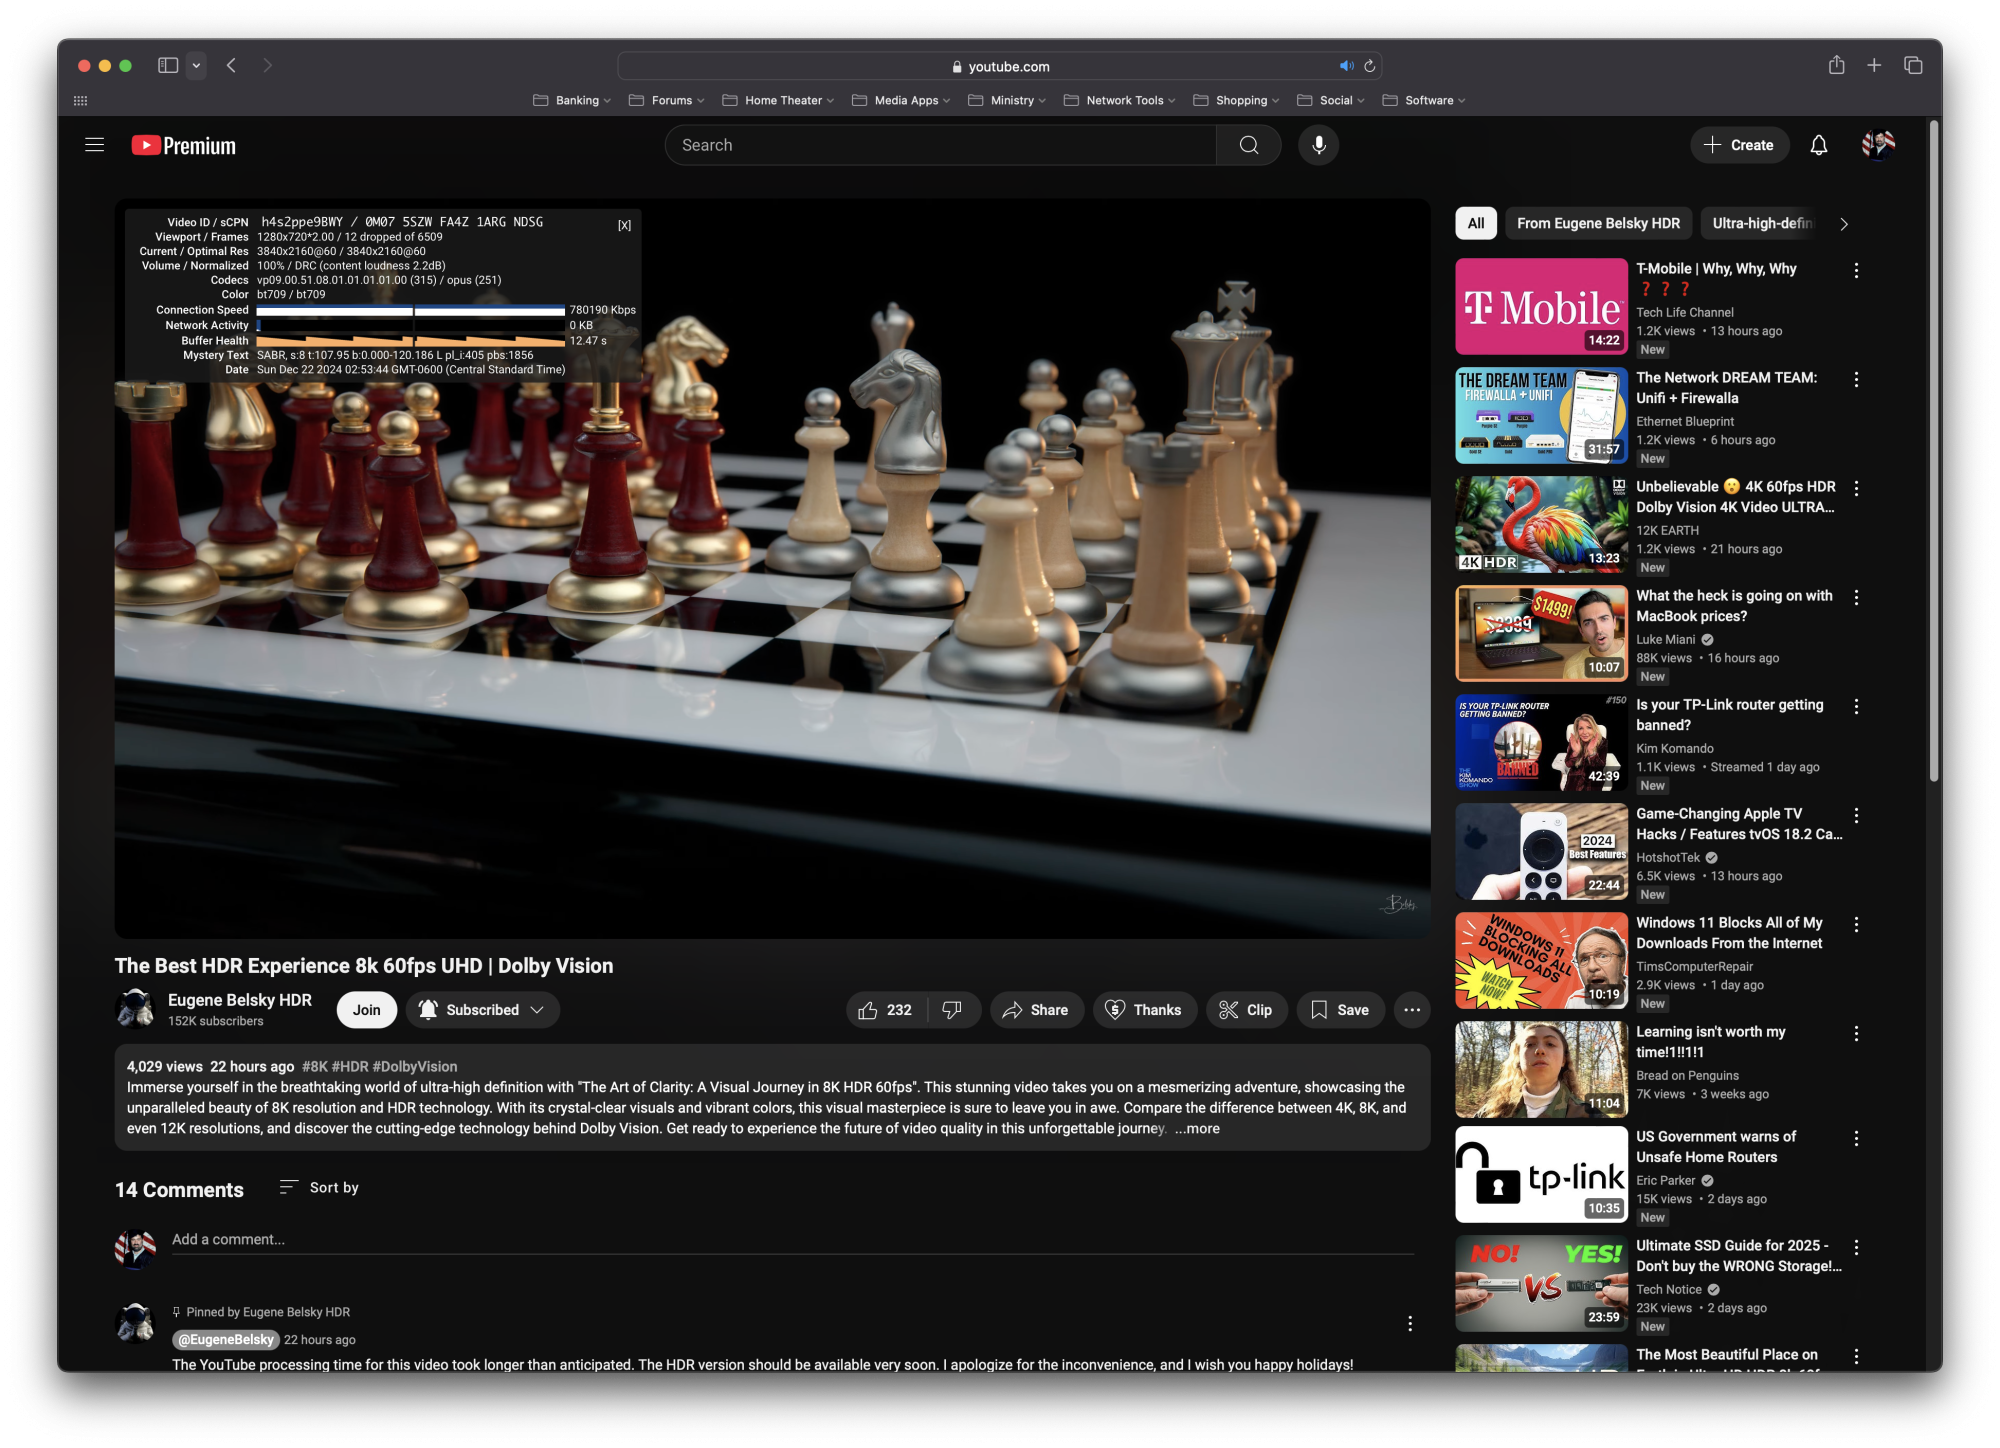Click the page vertical scrollbar

coord(1934,450)
